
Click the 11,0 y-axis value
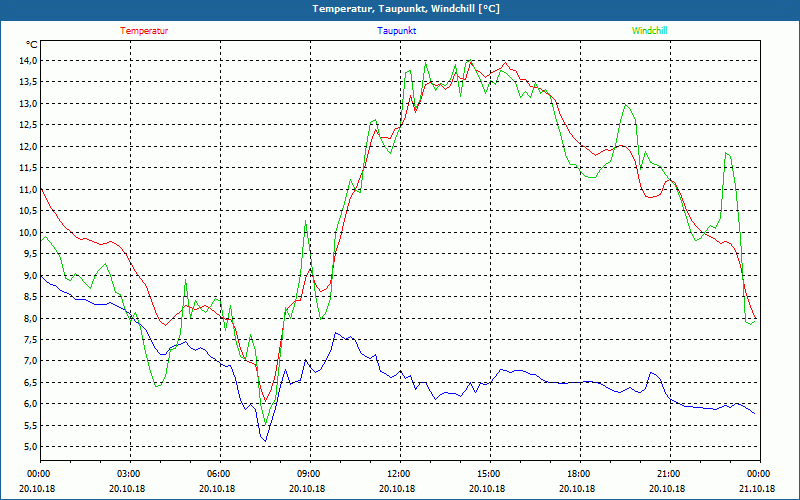point(29,189)
